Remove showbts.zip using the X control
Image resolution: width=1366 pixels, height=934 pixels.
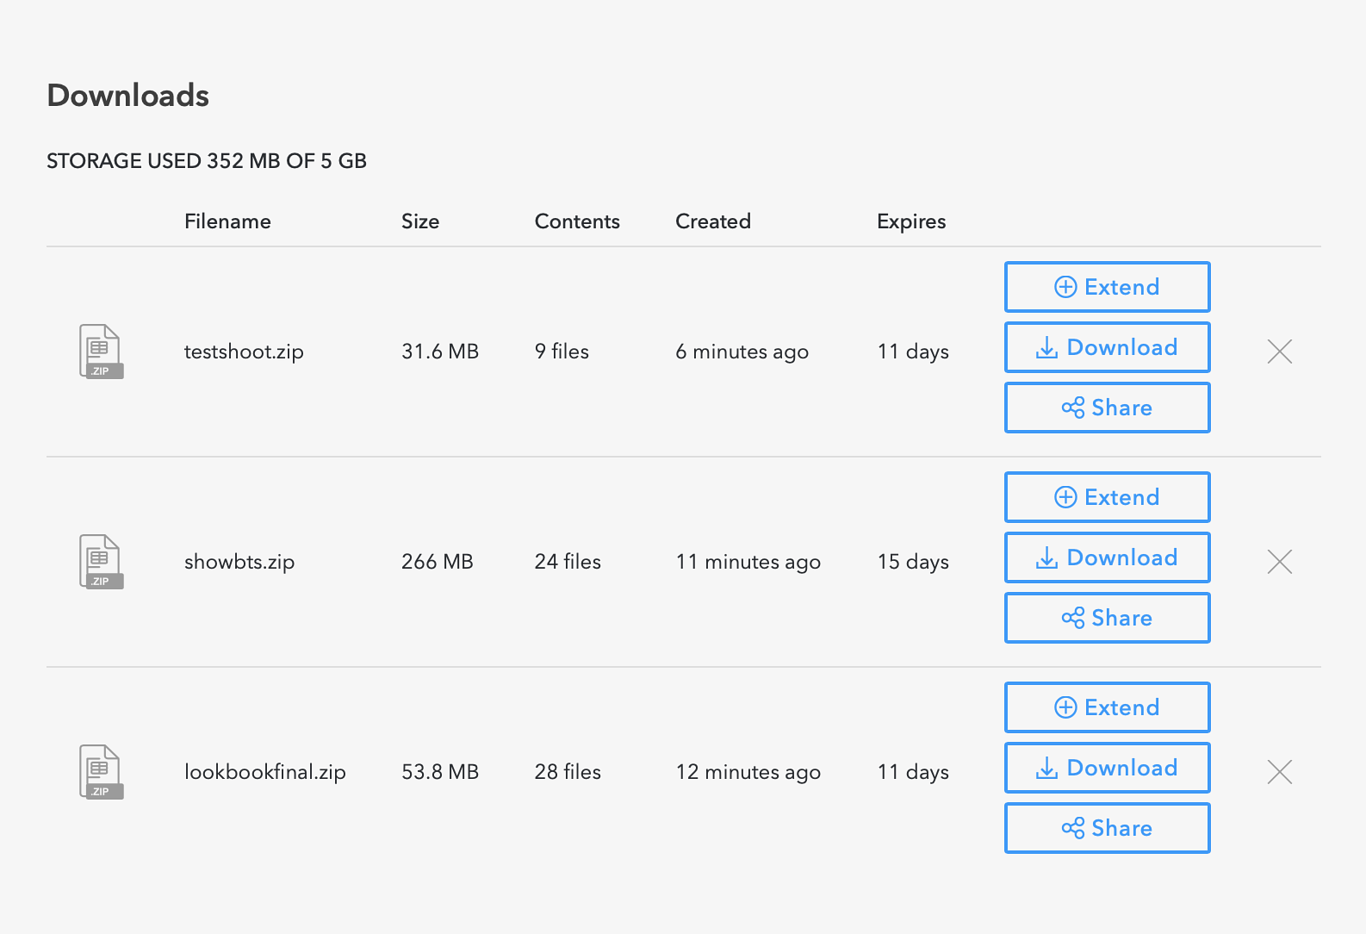point(1280,561)
